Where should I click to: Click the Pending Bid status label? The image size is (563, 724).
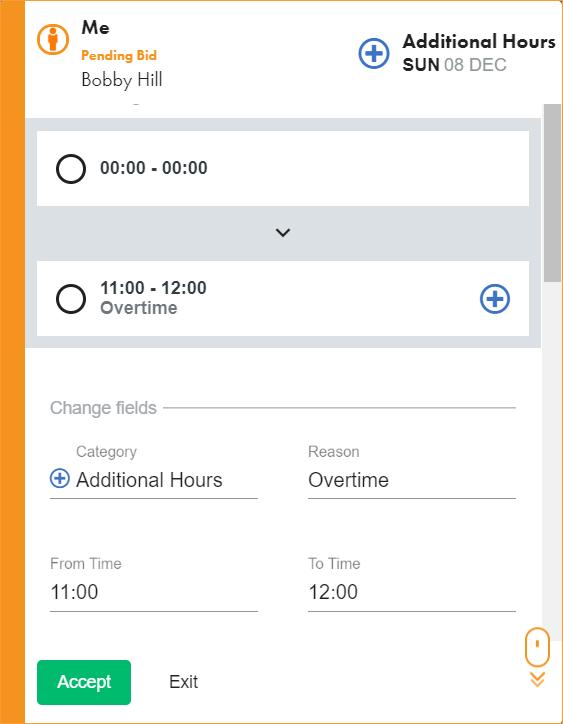119,55
